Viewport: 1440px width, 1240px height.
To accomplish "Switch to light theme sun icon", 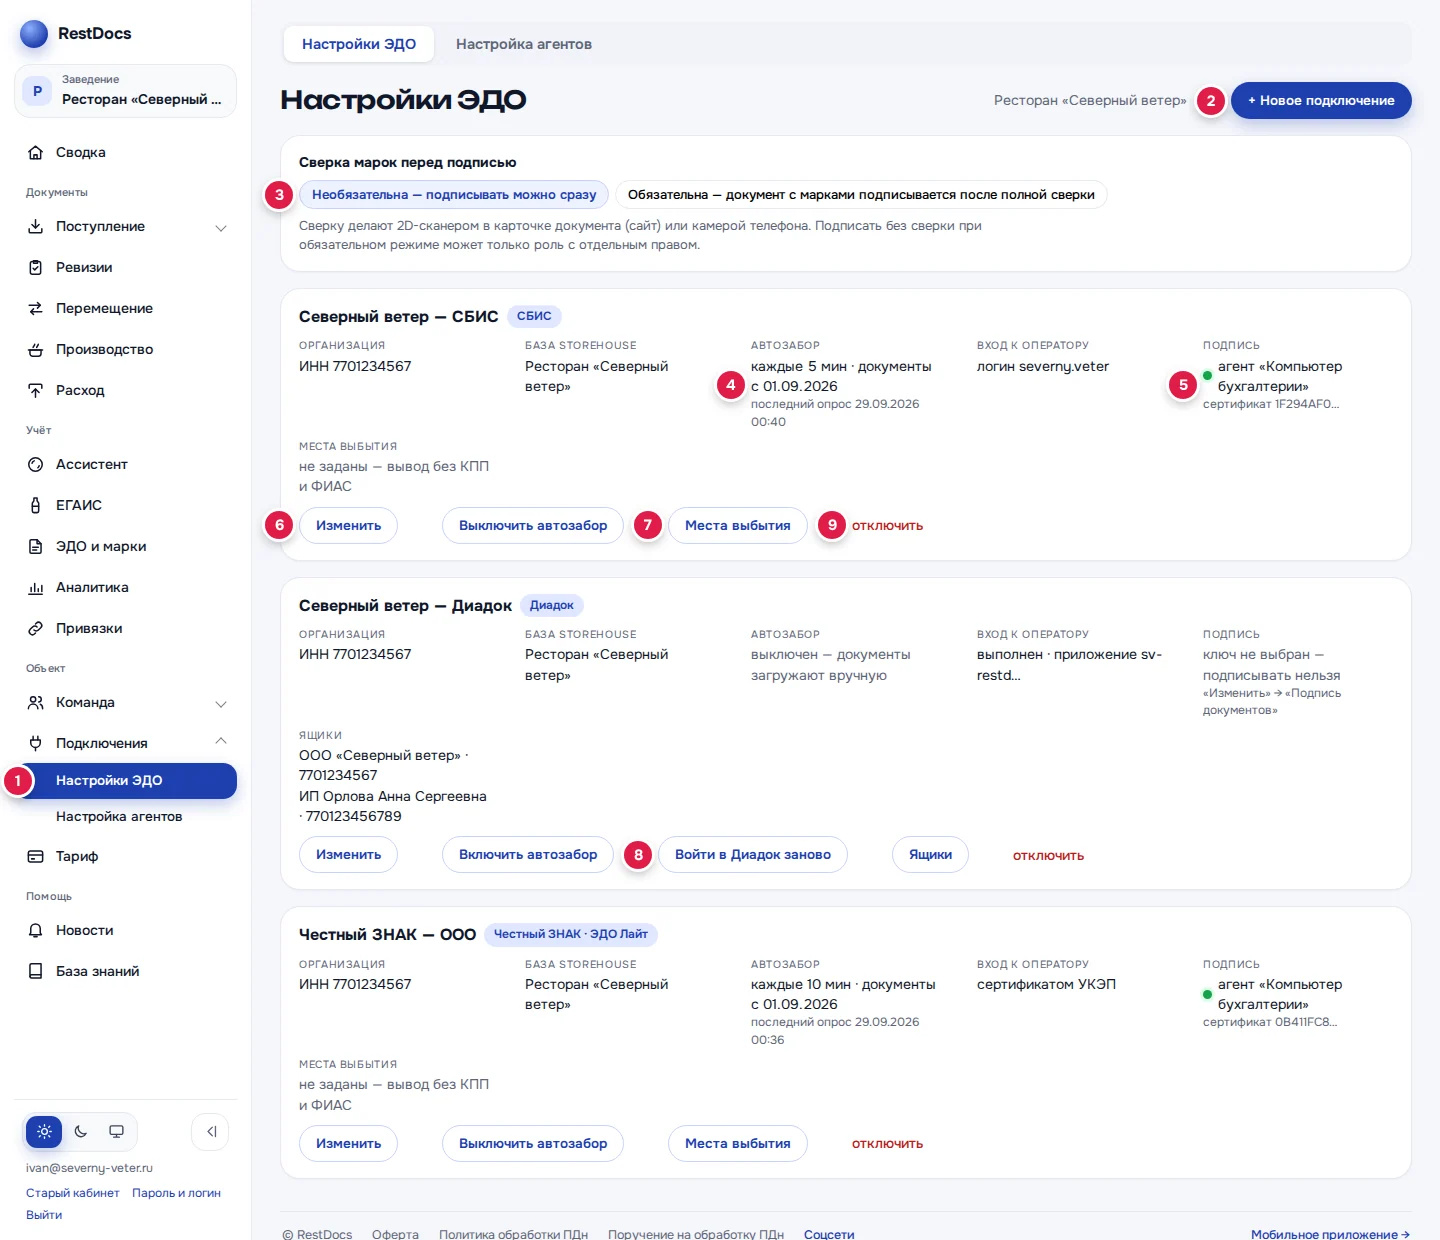I will click(x=44, y=1132).
